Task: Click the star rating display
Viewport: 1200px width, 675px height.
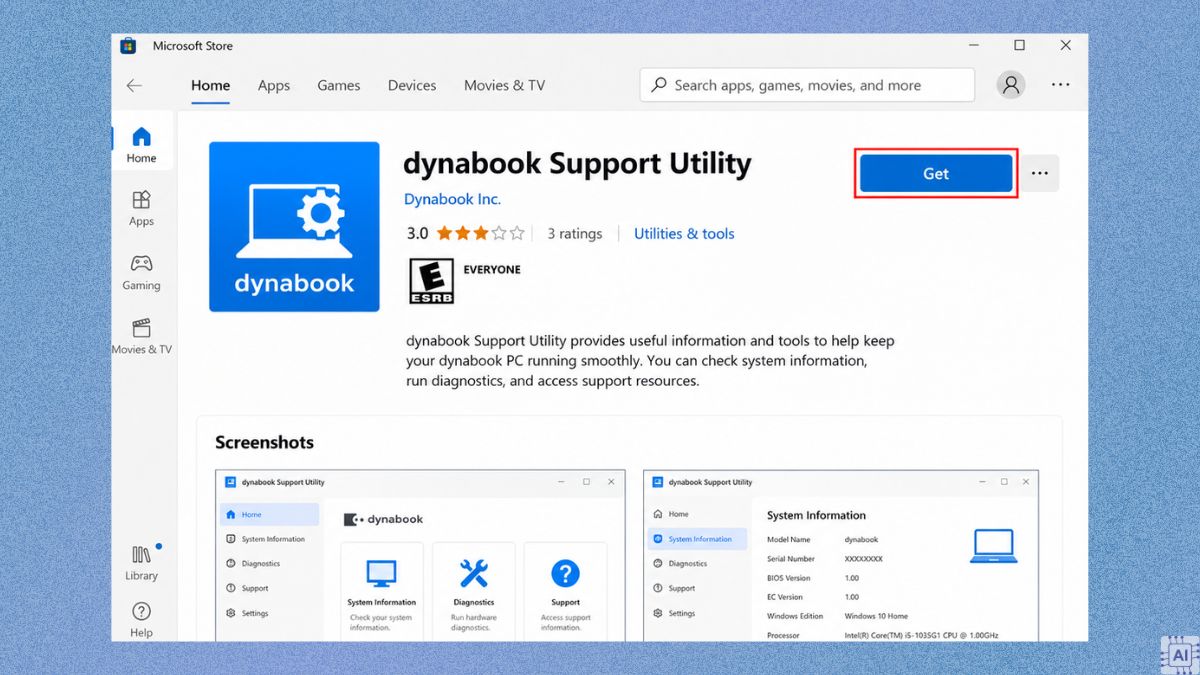Action: tap(481, 233)
